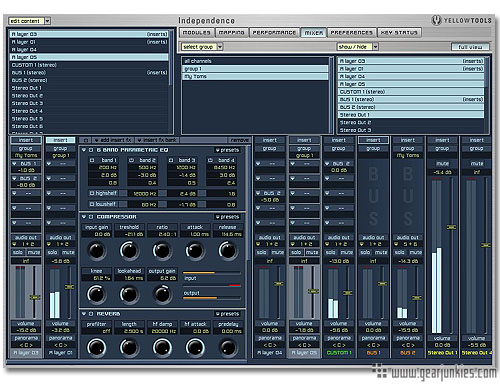
Task: Click the reverb hf damp knob
Action: pos(162,347)
